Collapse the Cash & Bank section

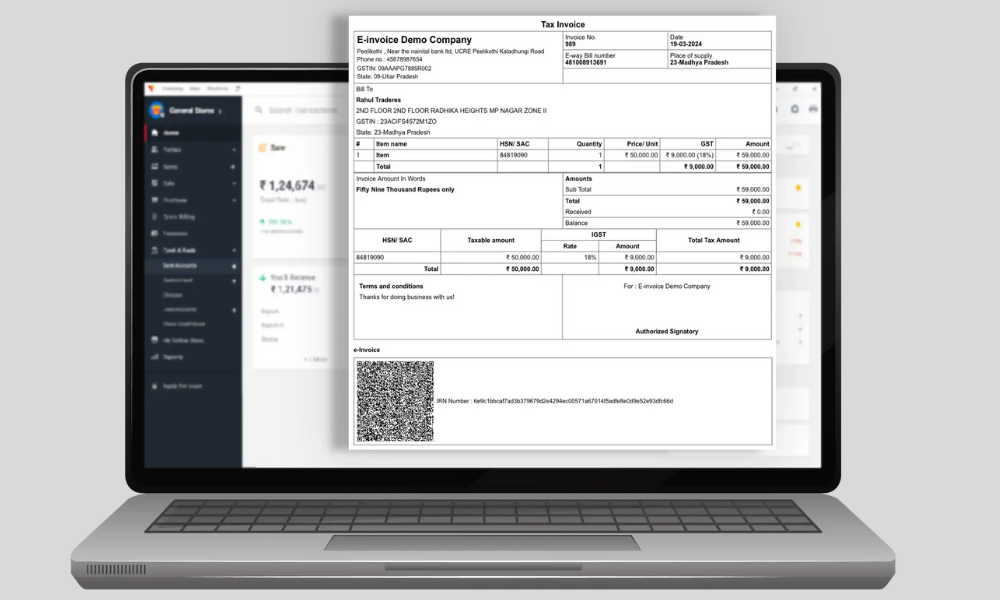point(234,249)
